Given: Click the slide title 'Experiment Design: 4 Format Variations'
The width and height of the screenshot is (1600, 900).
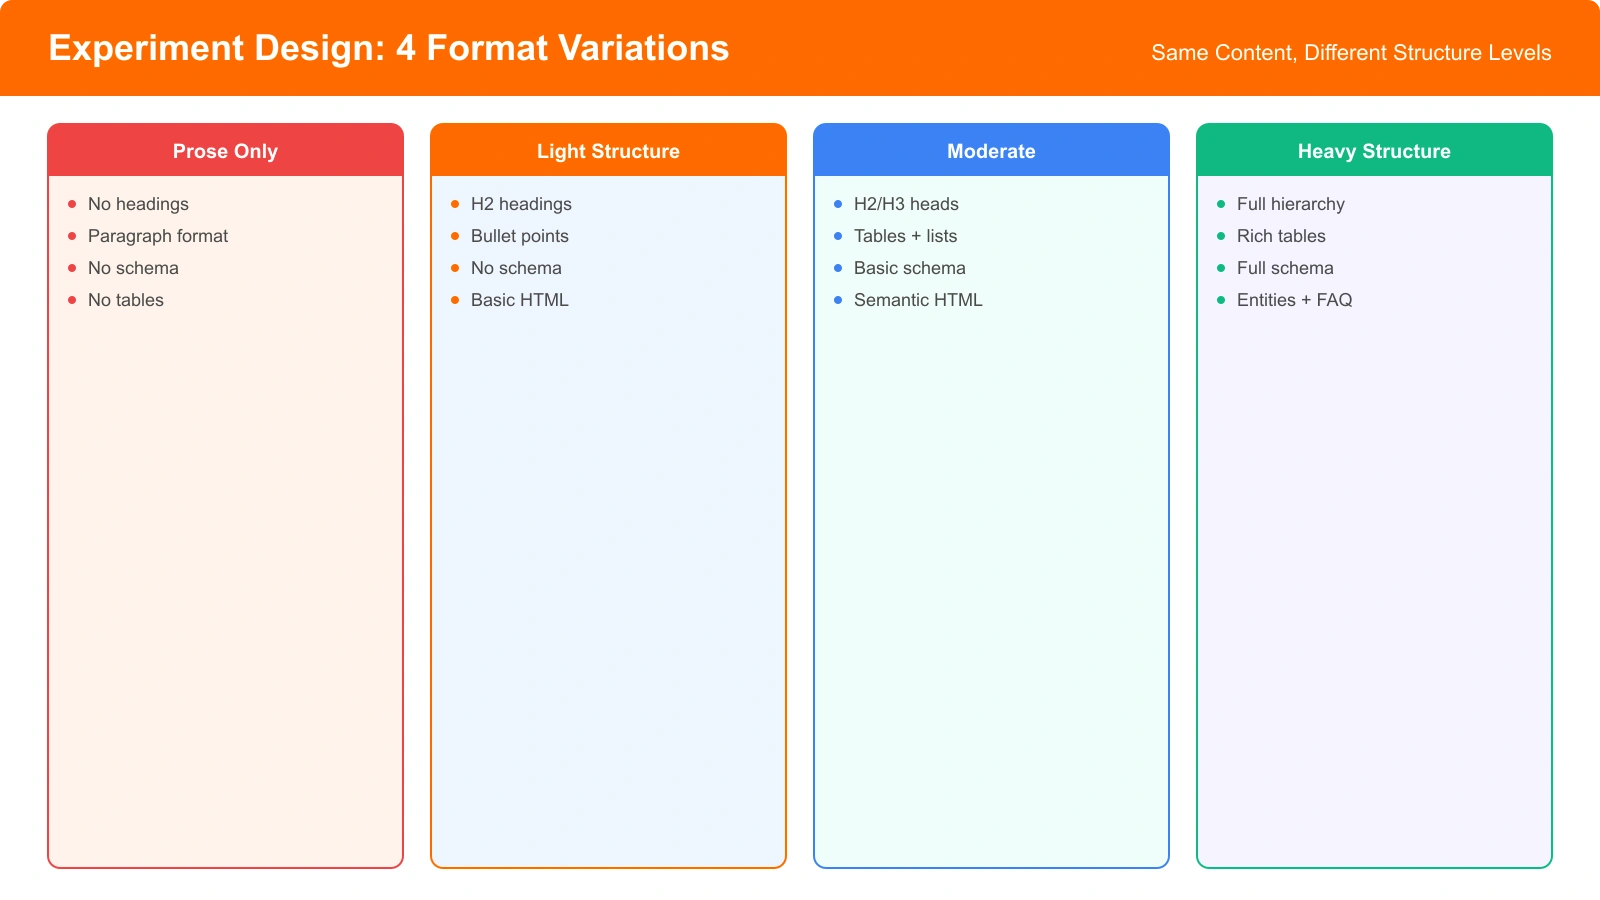Looking at the screenshot, I should 389,48.
